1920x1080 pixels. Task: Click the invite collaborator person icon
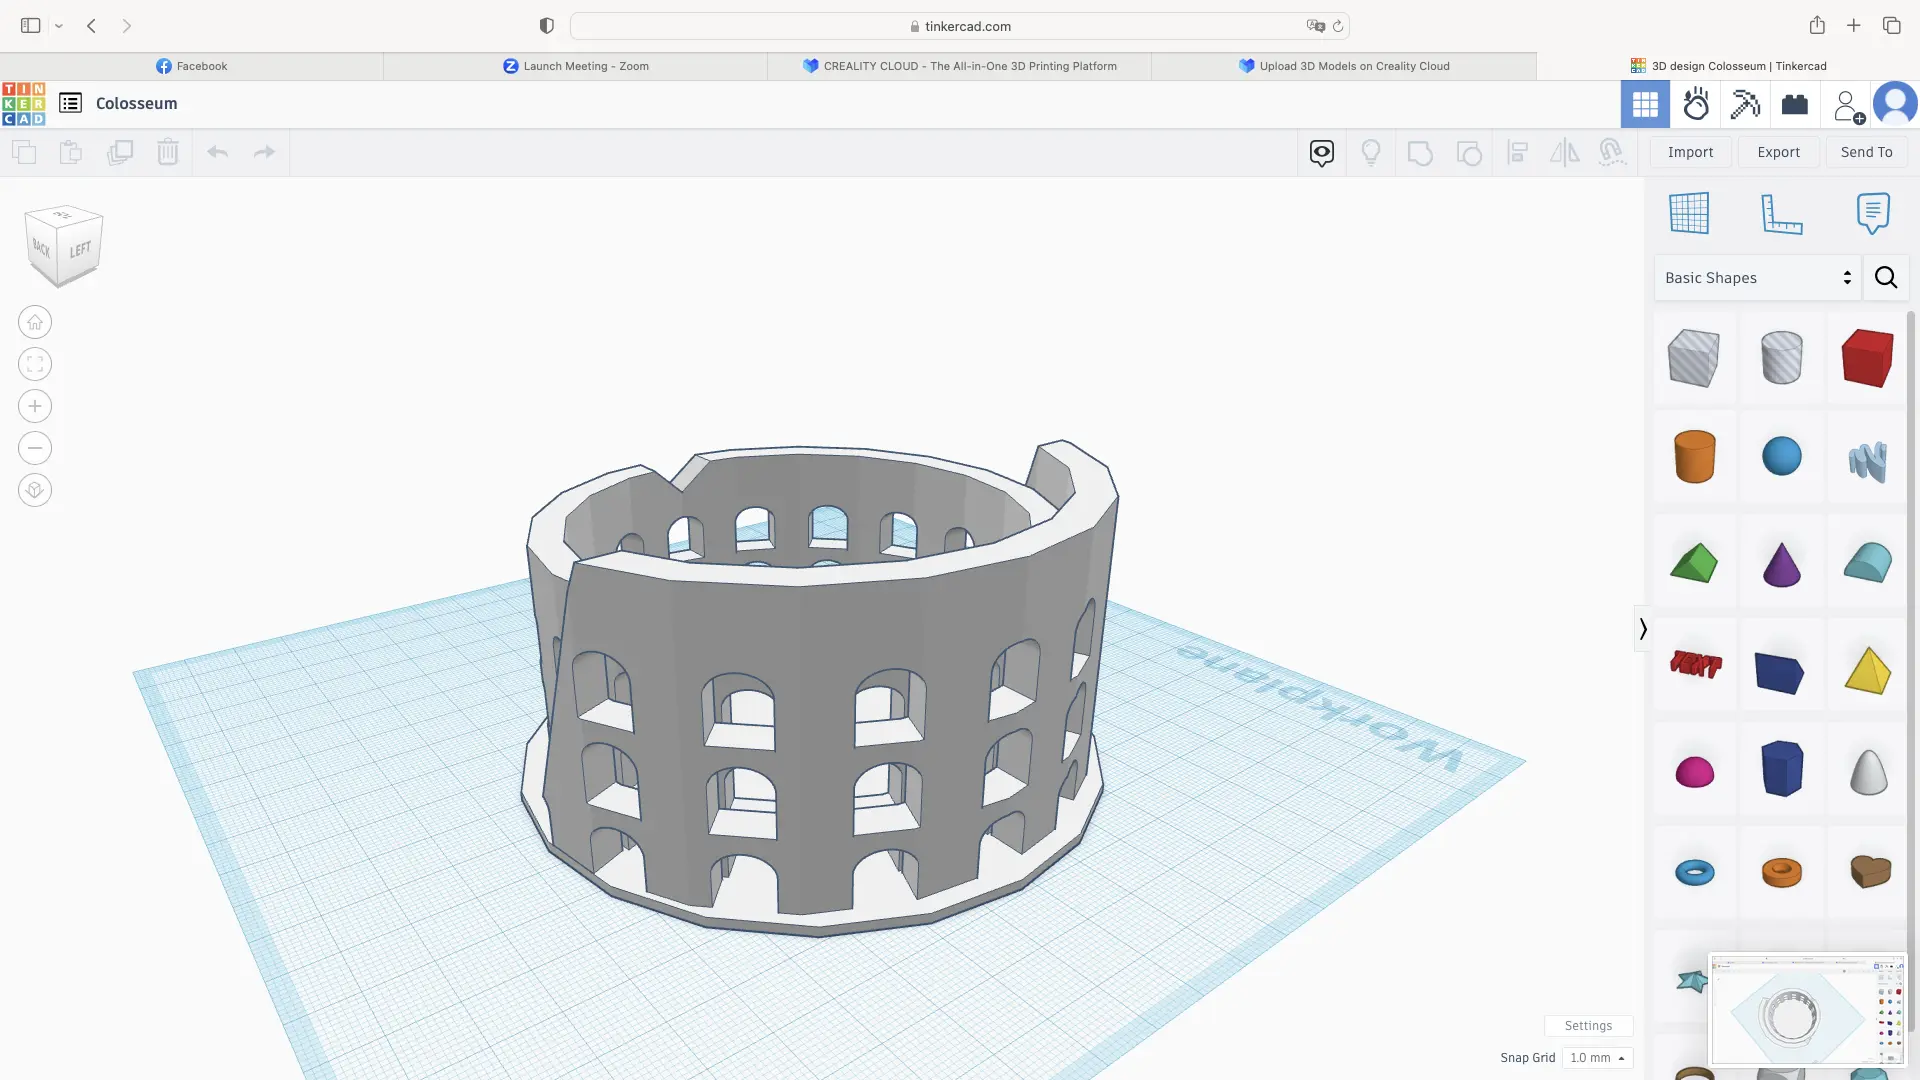[x=1848, y=105]
